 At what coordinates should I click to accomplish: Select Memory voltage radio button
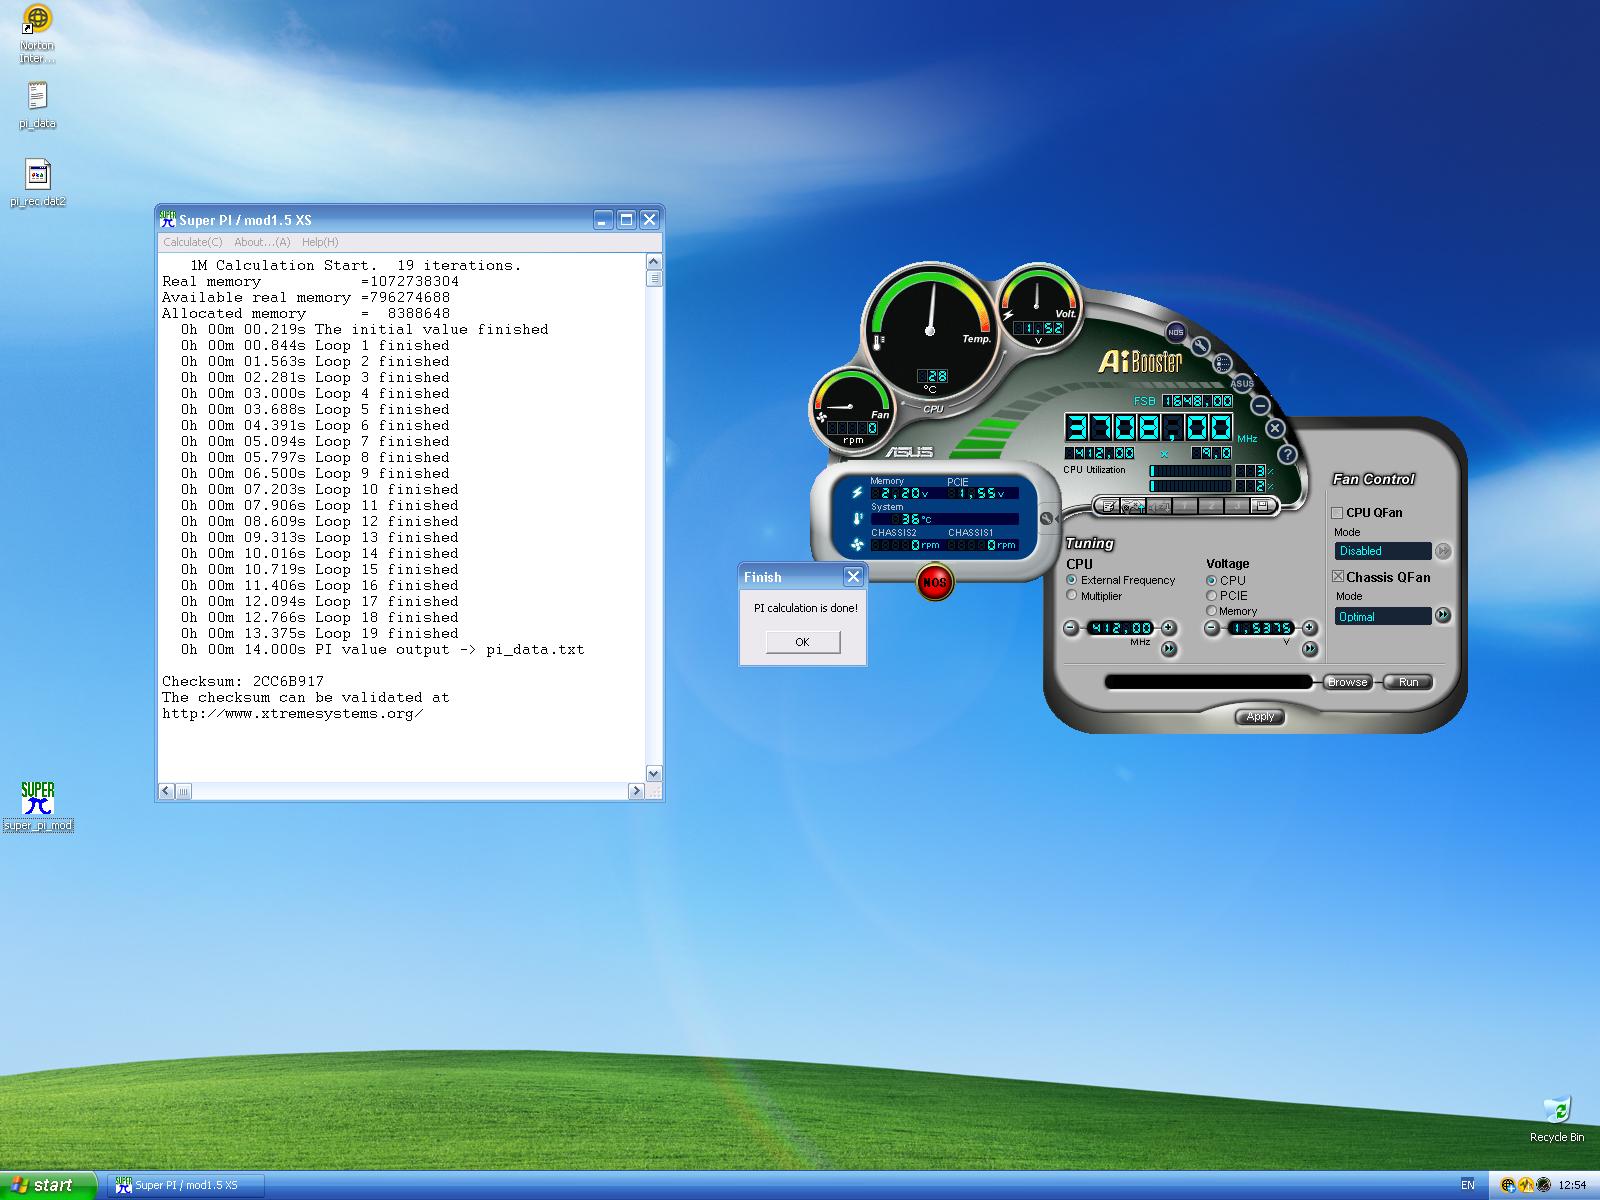click(x=1212, y=611)
